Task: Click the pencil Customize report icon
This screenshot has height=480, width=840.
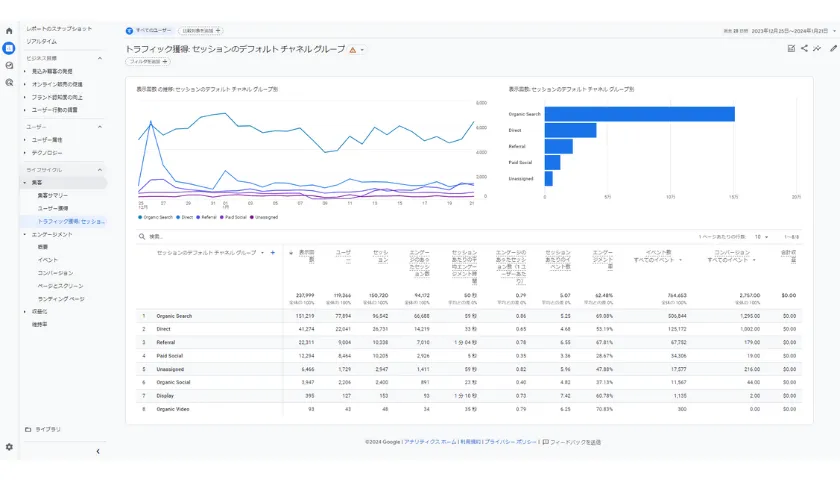Action: pos(833,48)
